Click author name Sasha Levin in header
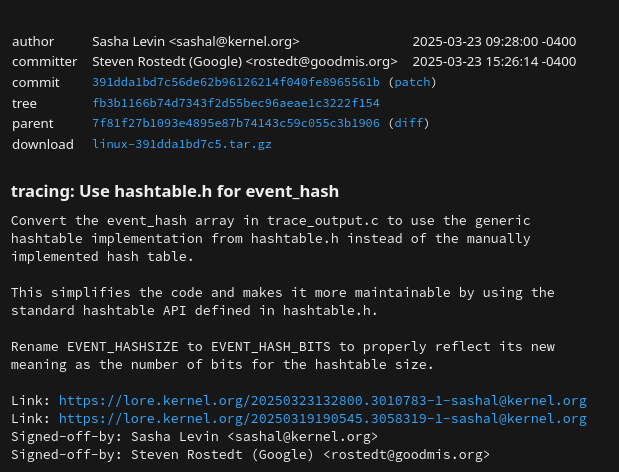The width and height of the screenshot is (619, 472). tap(195, 42)
